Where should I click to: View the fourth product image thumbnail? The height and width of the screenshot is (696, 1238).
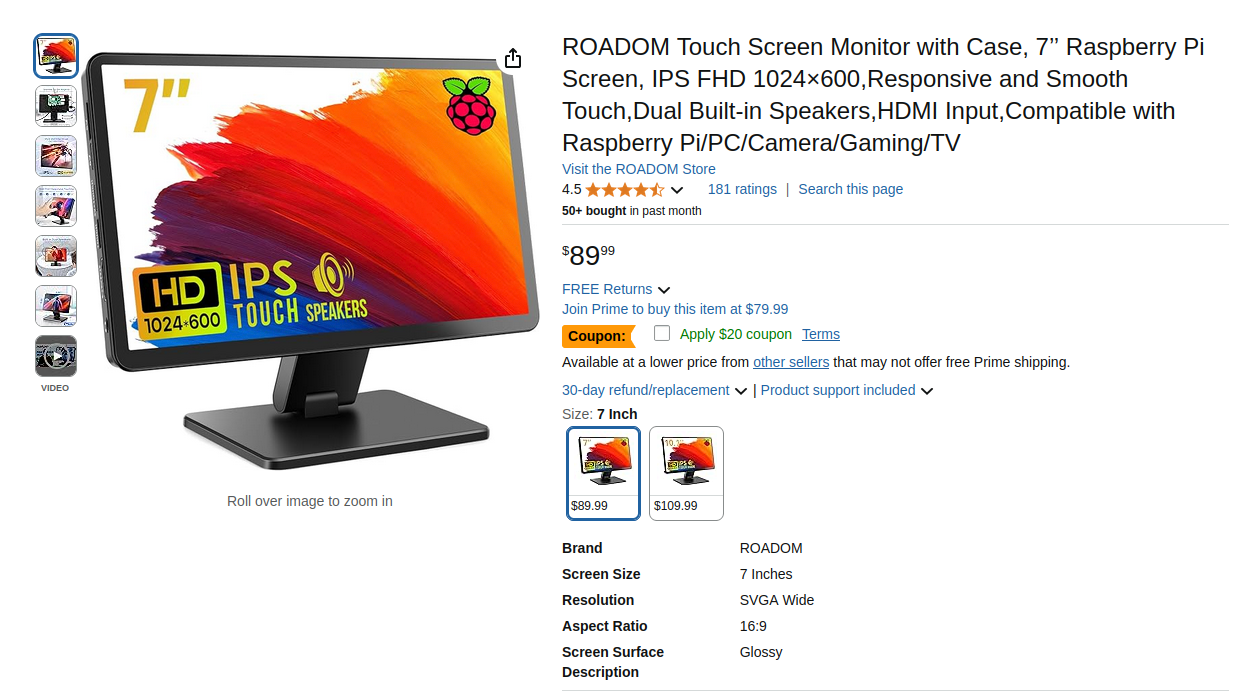[x=56, y=206]
